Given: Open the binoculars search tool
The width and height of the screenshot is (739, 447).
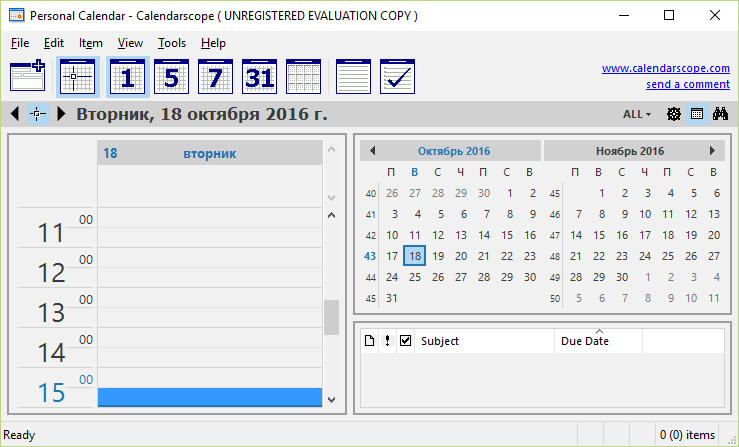Looking at the screenshot, I should tap(719, 114).
